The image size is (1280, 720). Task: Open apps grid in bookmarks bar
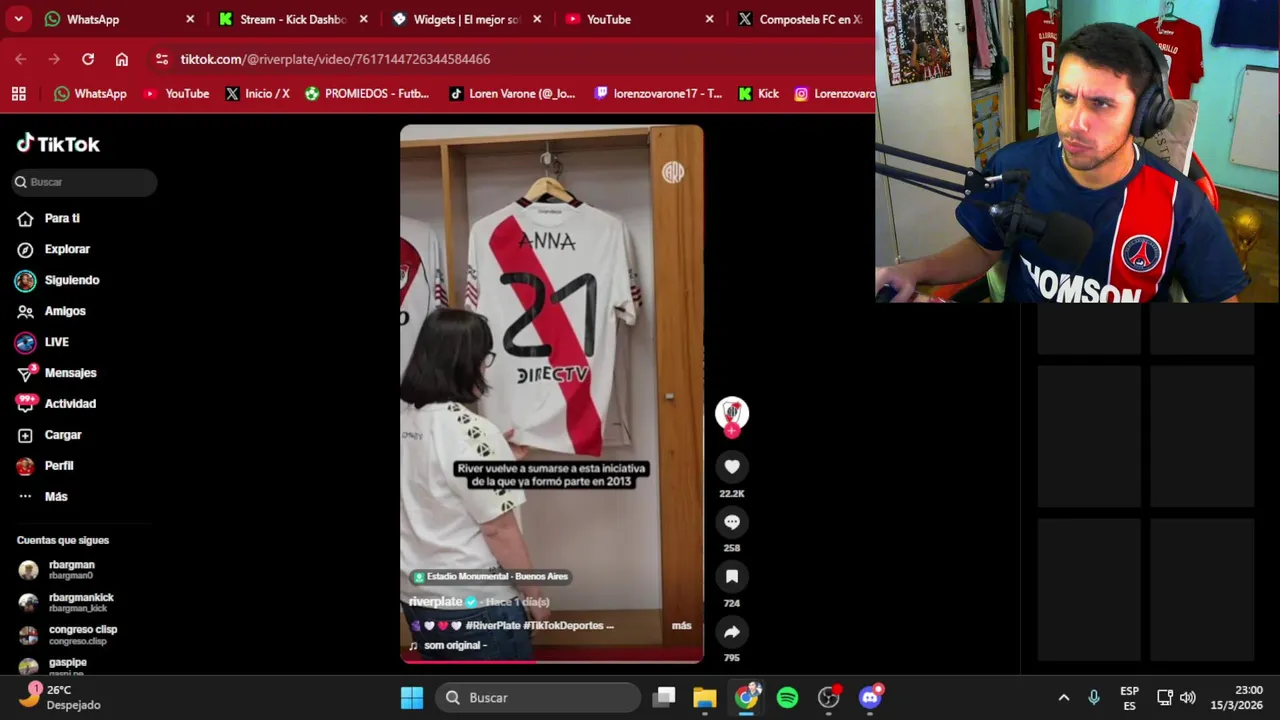(x=18, y=94)
